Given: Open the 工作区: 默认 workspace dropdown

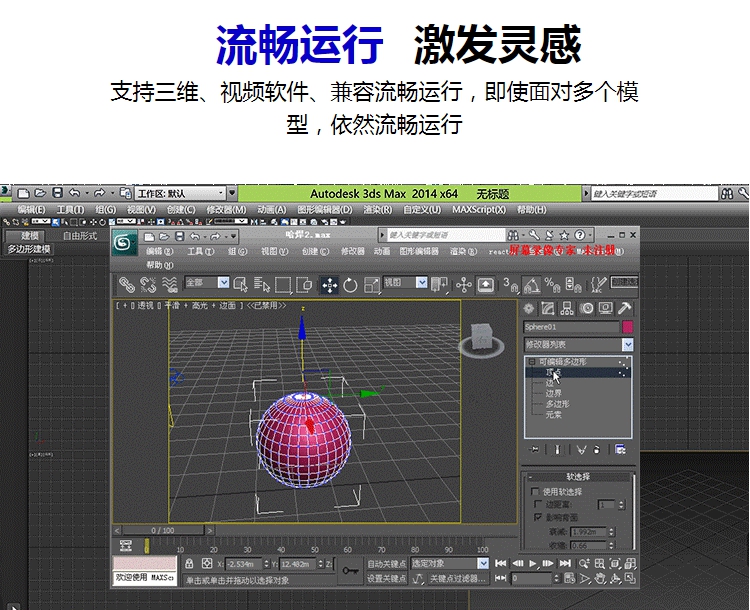Looking at the screenshot, I should pyautogui.click(x=180, y=193).
